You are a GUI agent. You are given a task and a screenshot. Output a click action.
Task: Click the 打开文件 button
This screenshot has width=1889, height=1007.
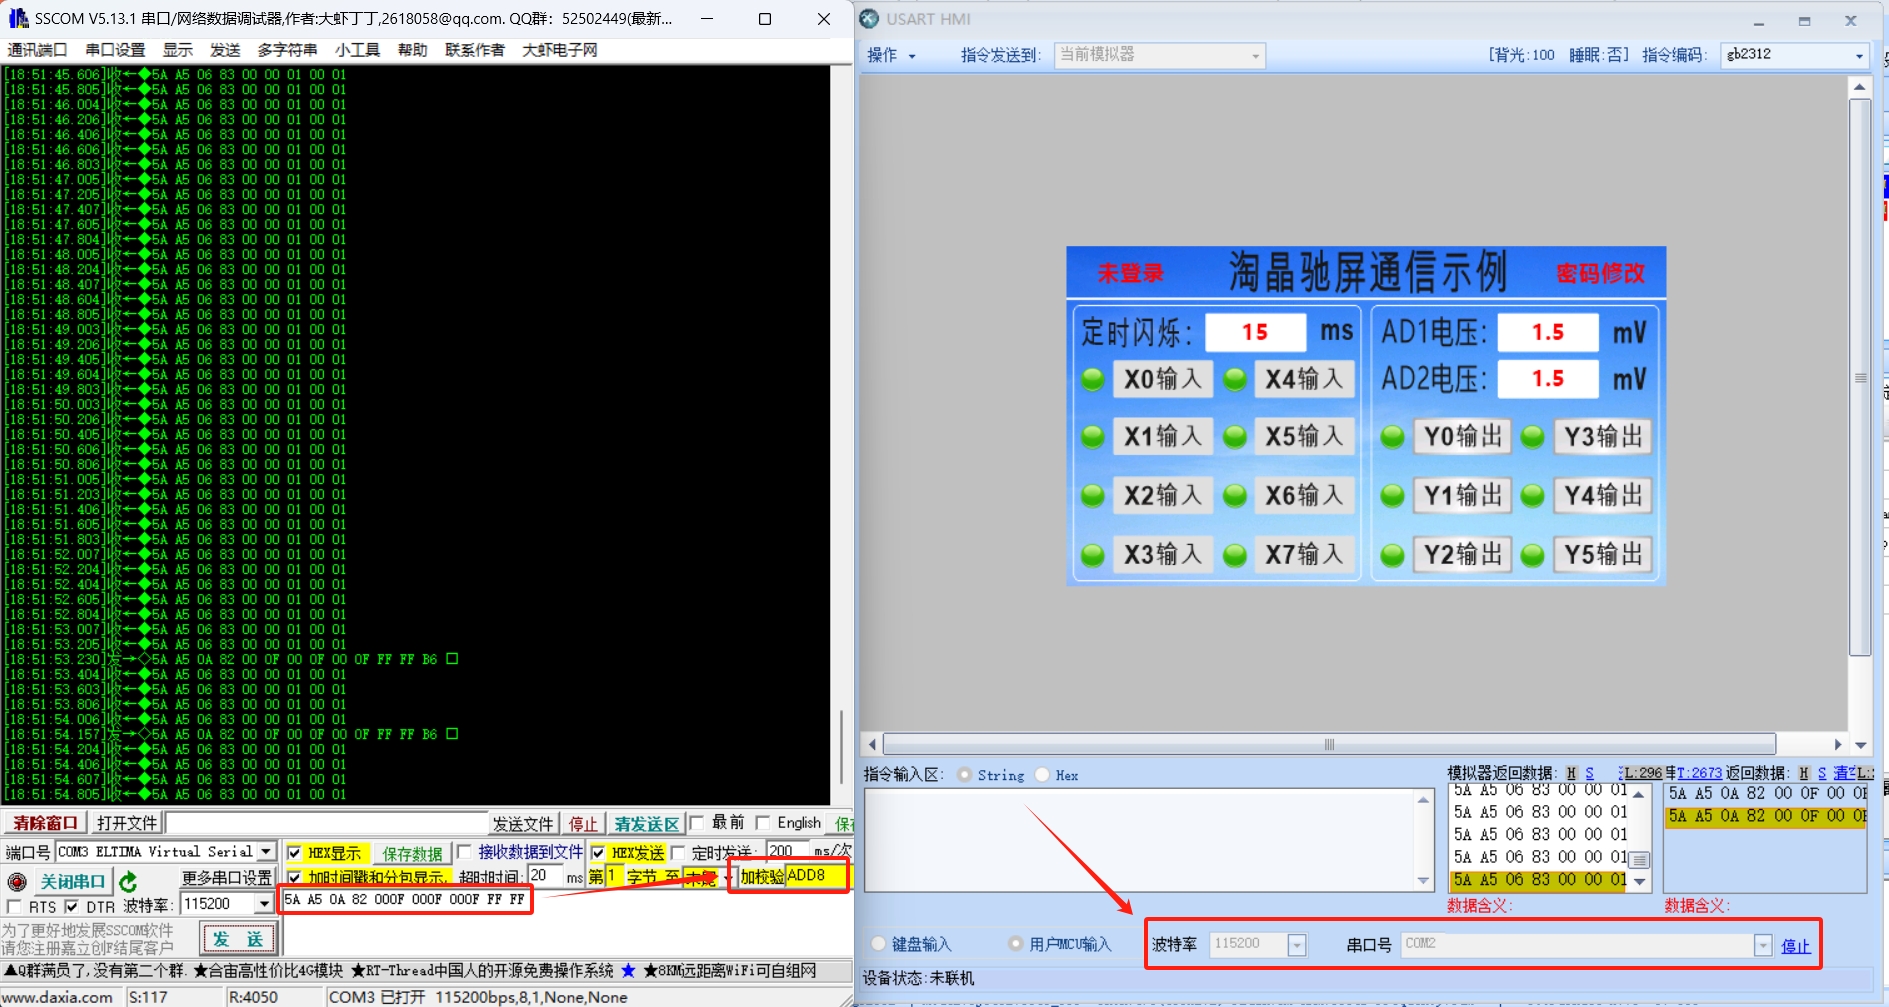(x=127, y=823)
